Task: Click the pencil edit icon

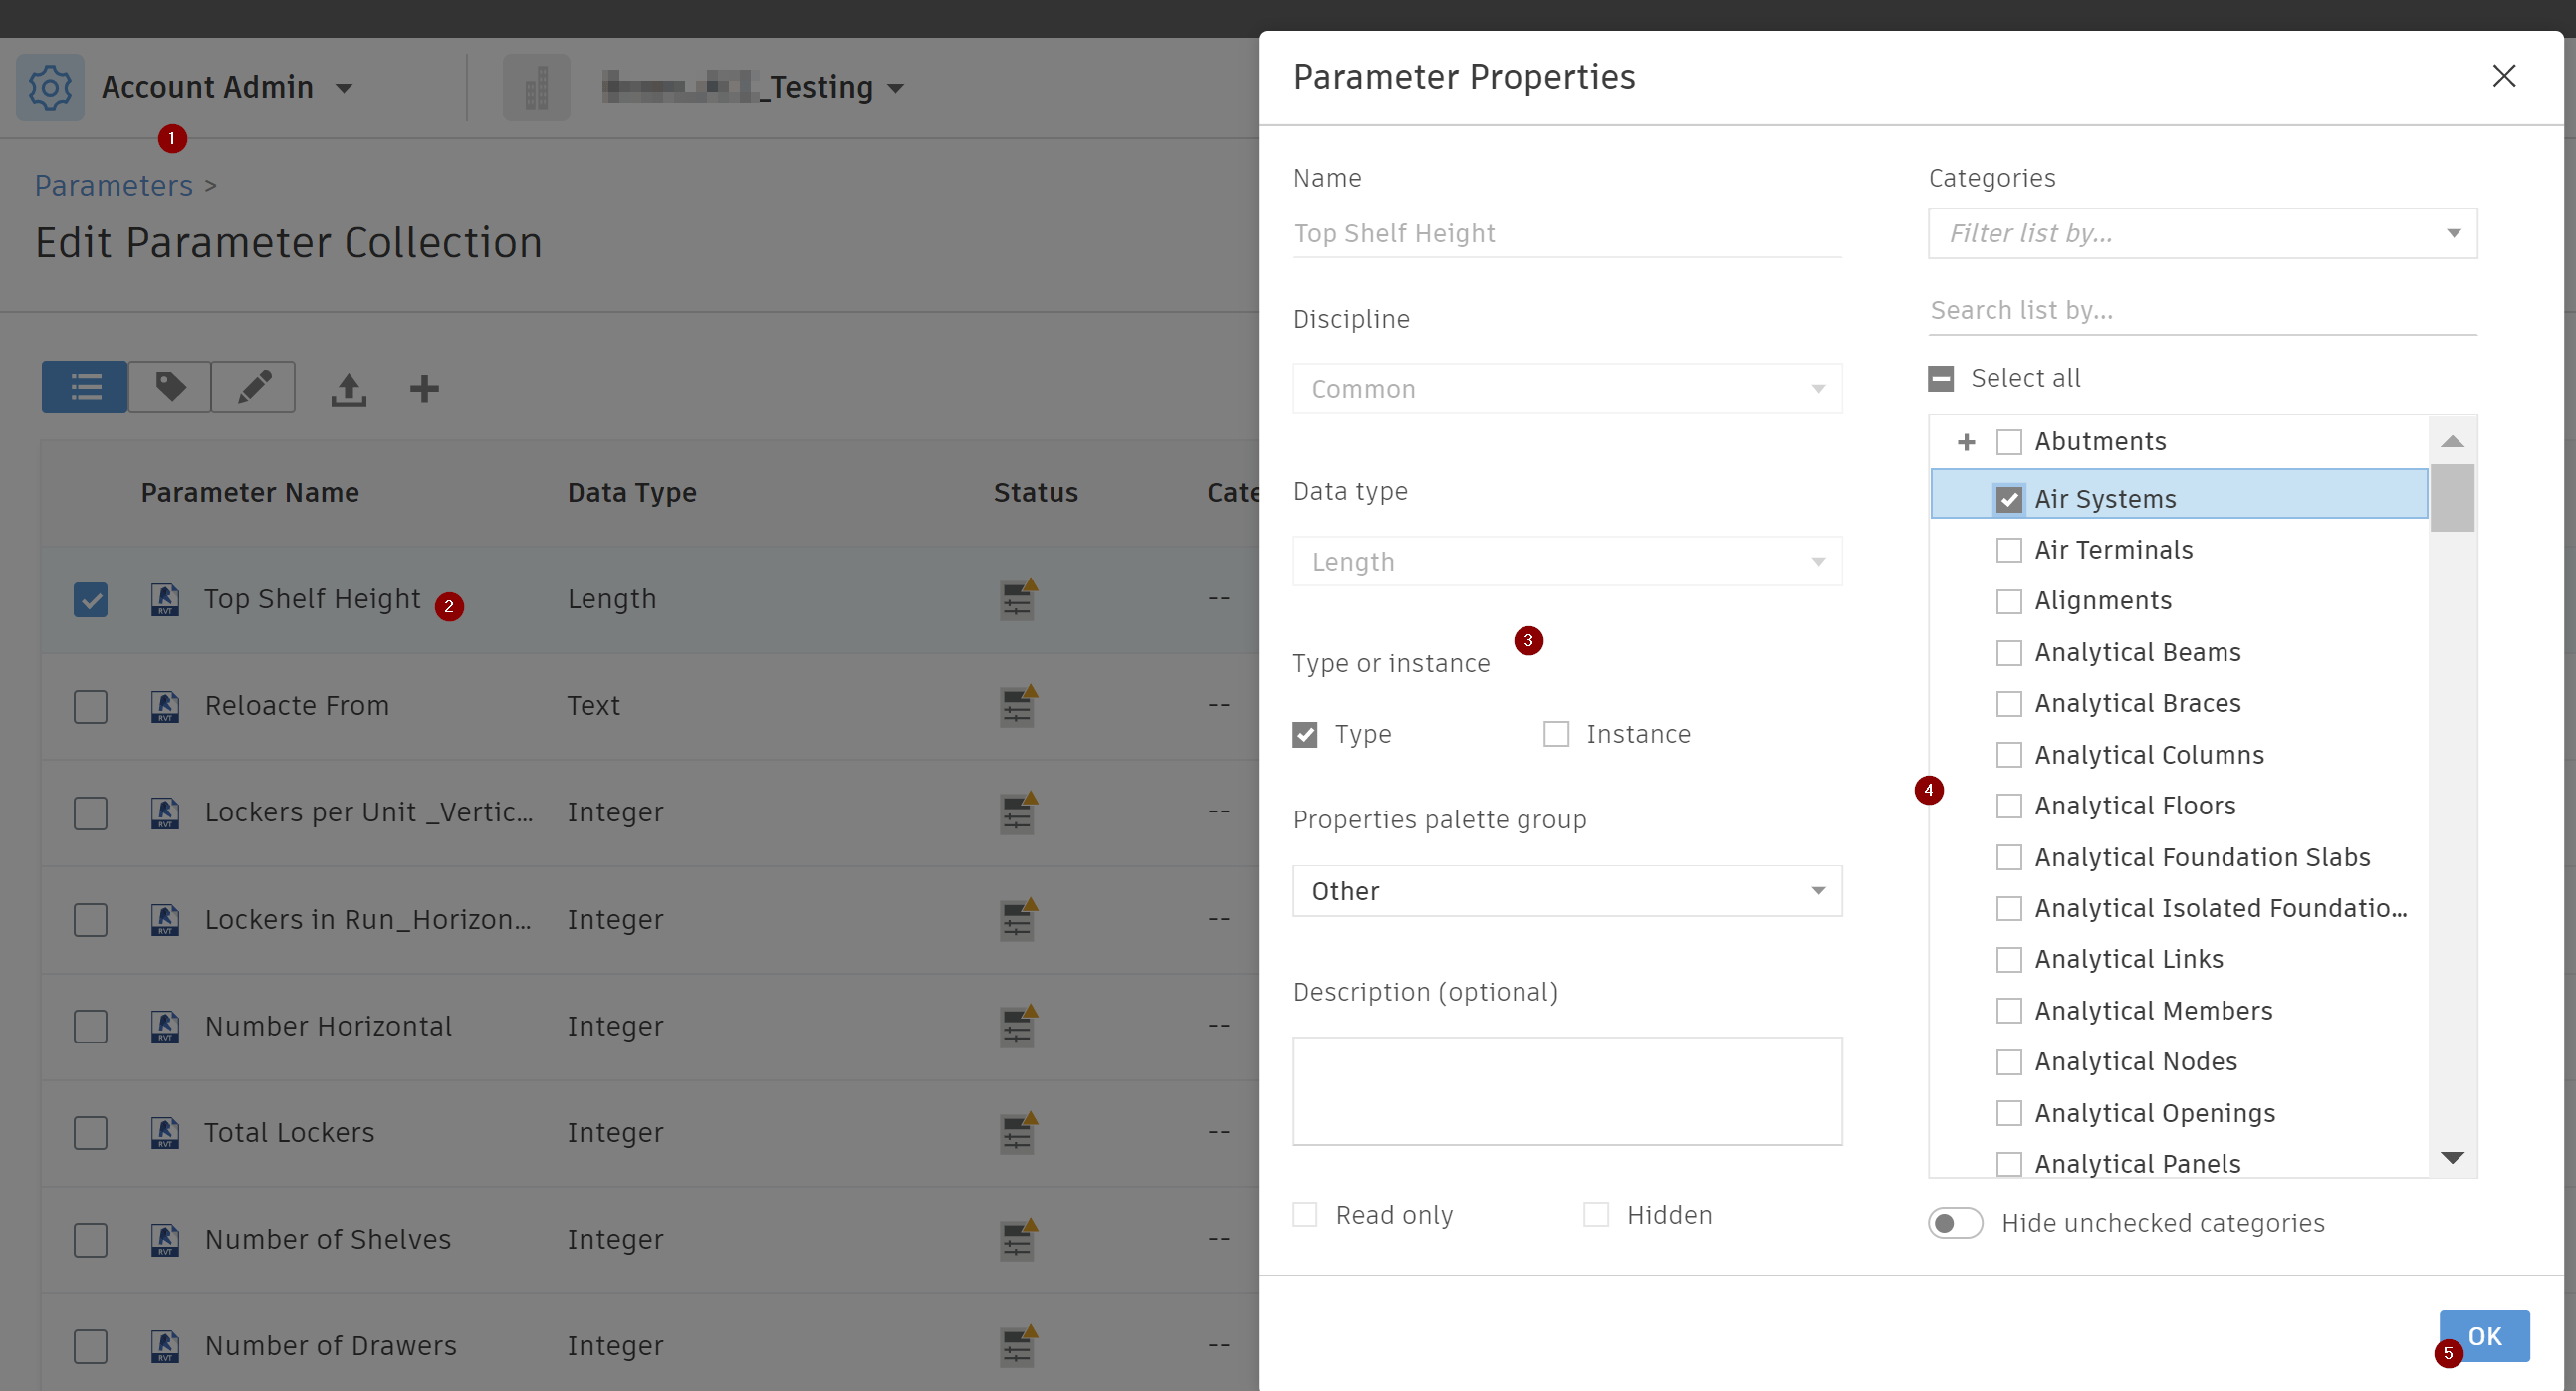Action: (254, 387)
